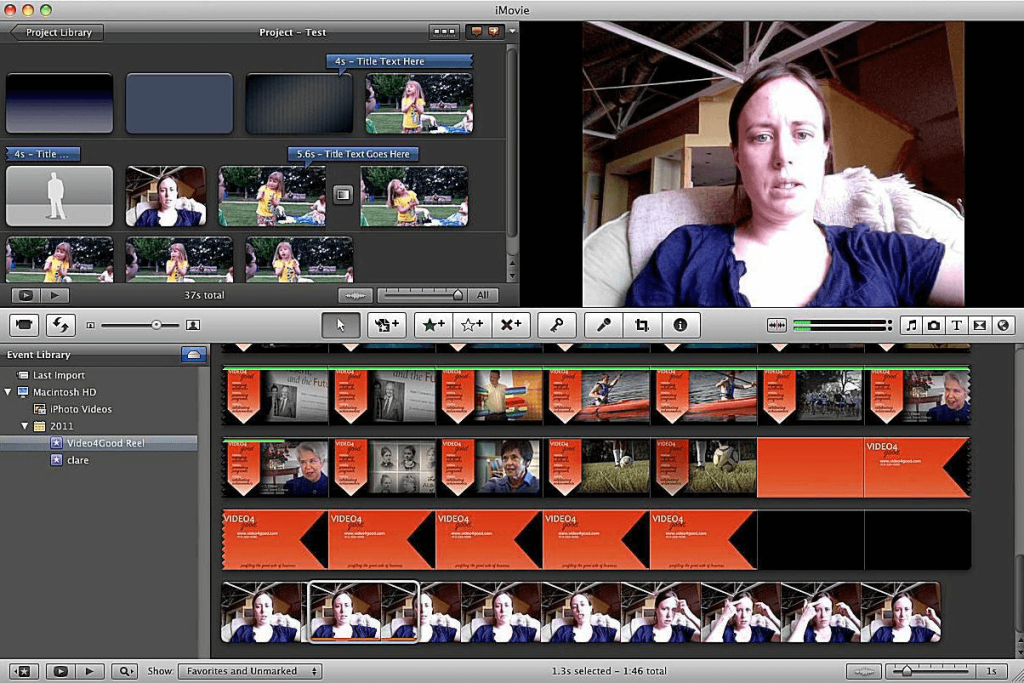
Task: Play selected events from beginning
Action: [89, 671]
